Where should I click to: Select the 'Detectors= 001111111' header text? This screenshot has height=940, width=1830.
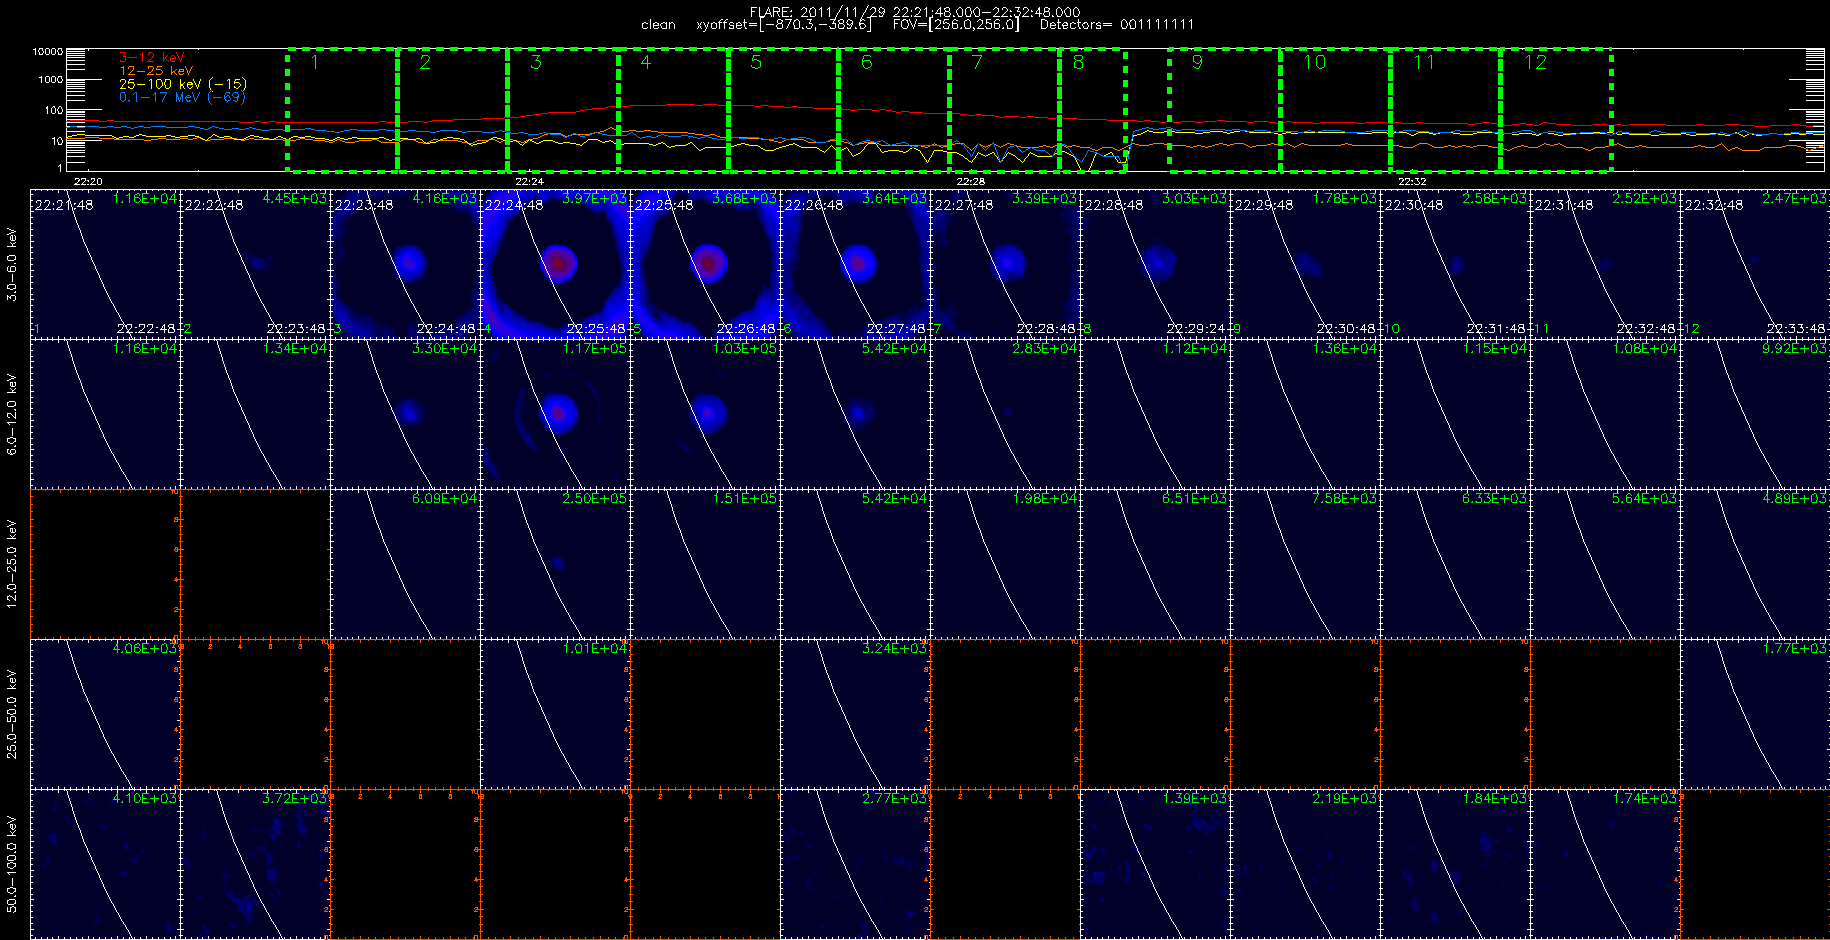tap(1117, 24)
